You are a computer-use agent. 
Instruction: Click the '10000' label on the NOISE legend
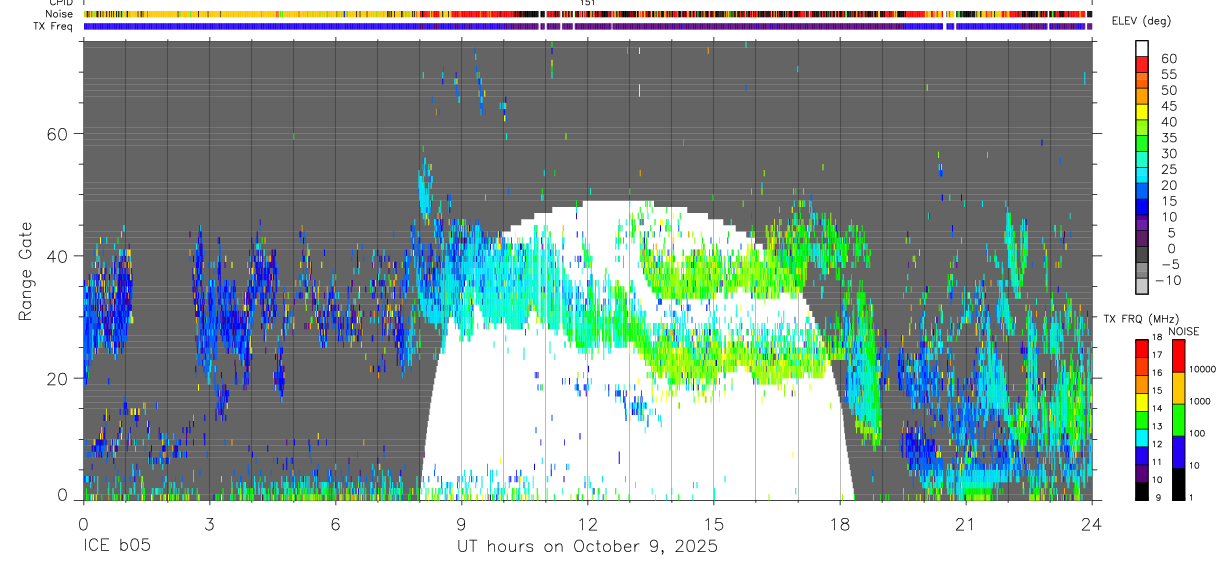pos(1201,369)
